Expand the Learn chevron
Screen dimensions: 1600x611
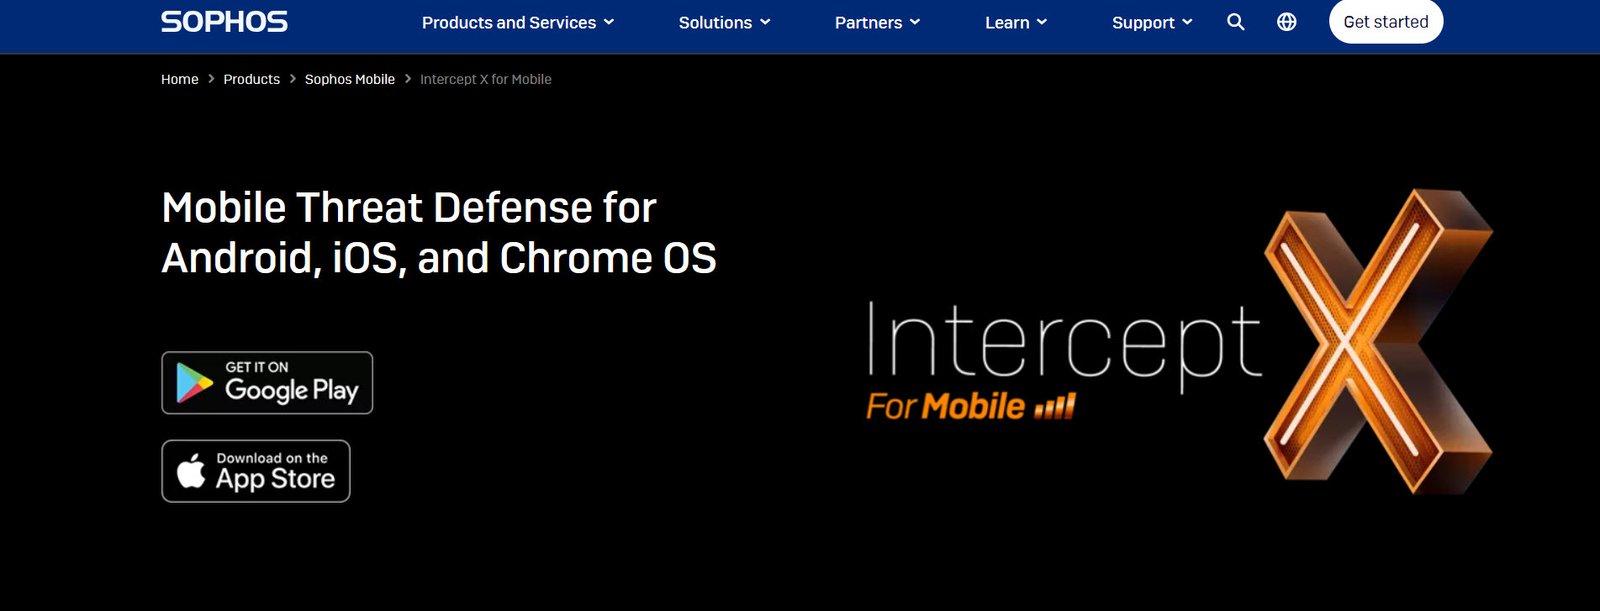[x=1042, y=22]
